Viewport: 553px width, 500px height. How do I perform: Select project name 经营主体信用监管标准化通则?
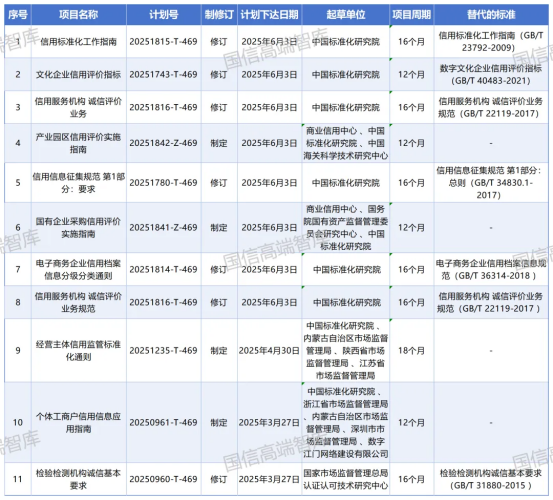click(78, 351)
